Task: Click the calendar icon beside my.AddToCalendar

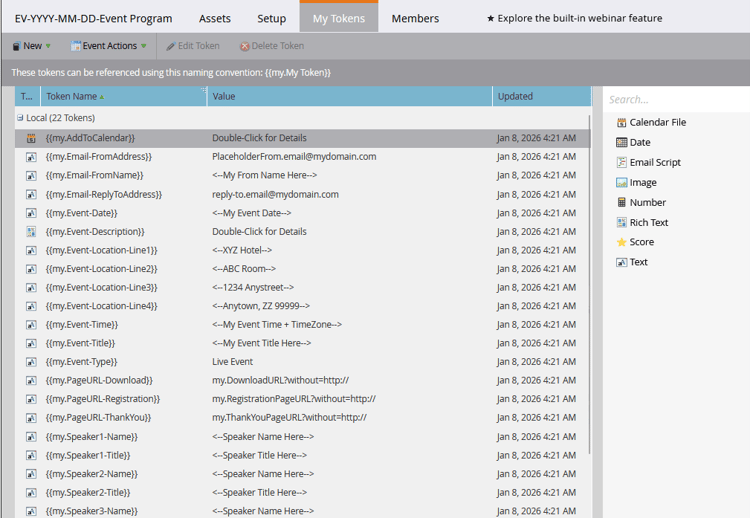Action: (31, 138)
